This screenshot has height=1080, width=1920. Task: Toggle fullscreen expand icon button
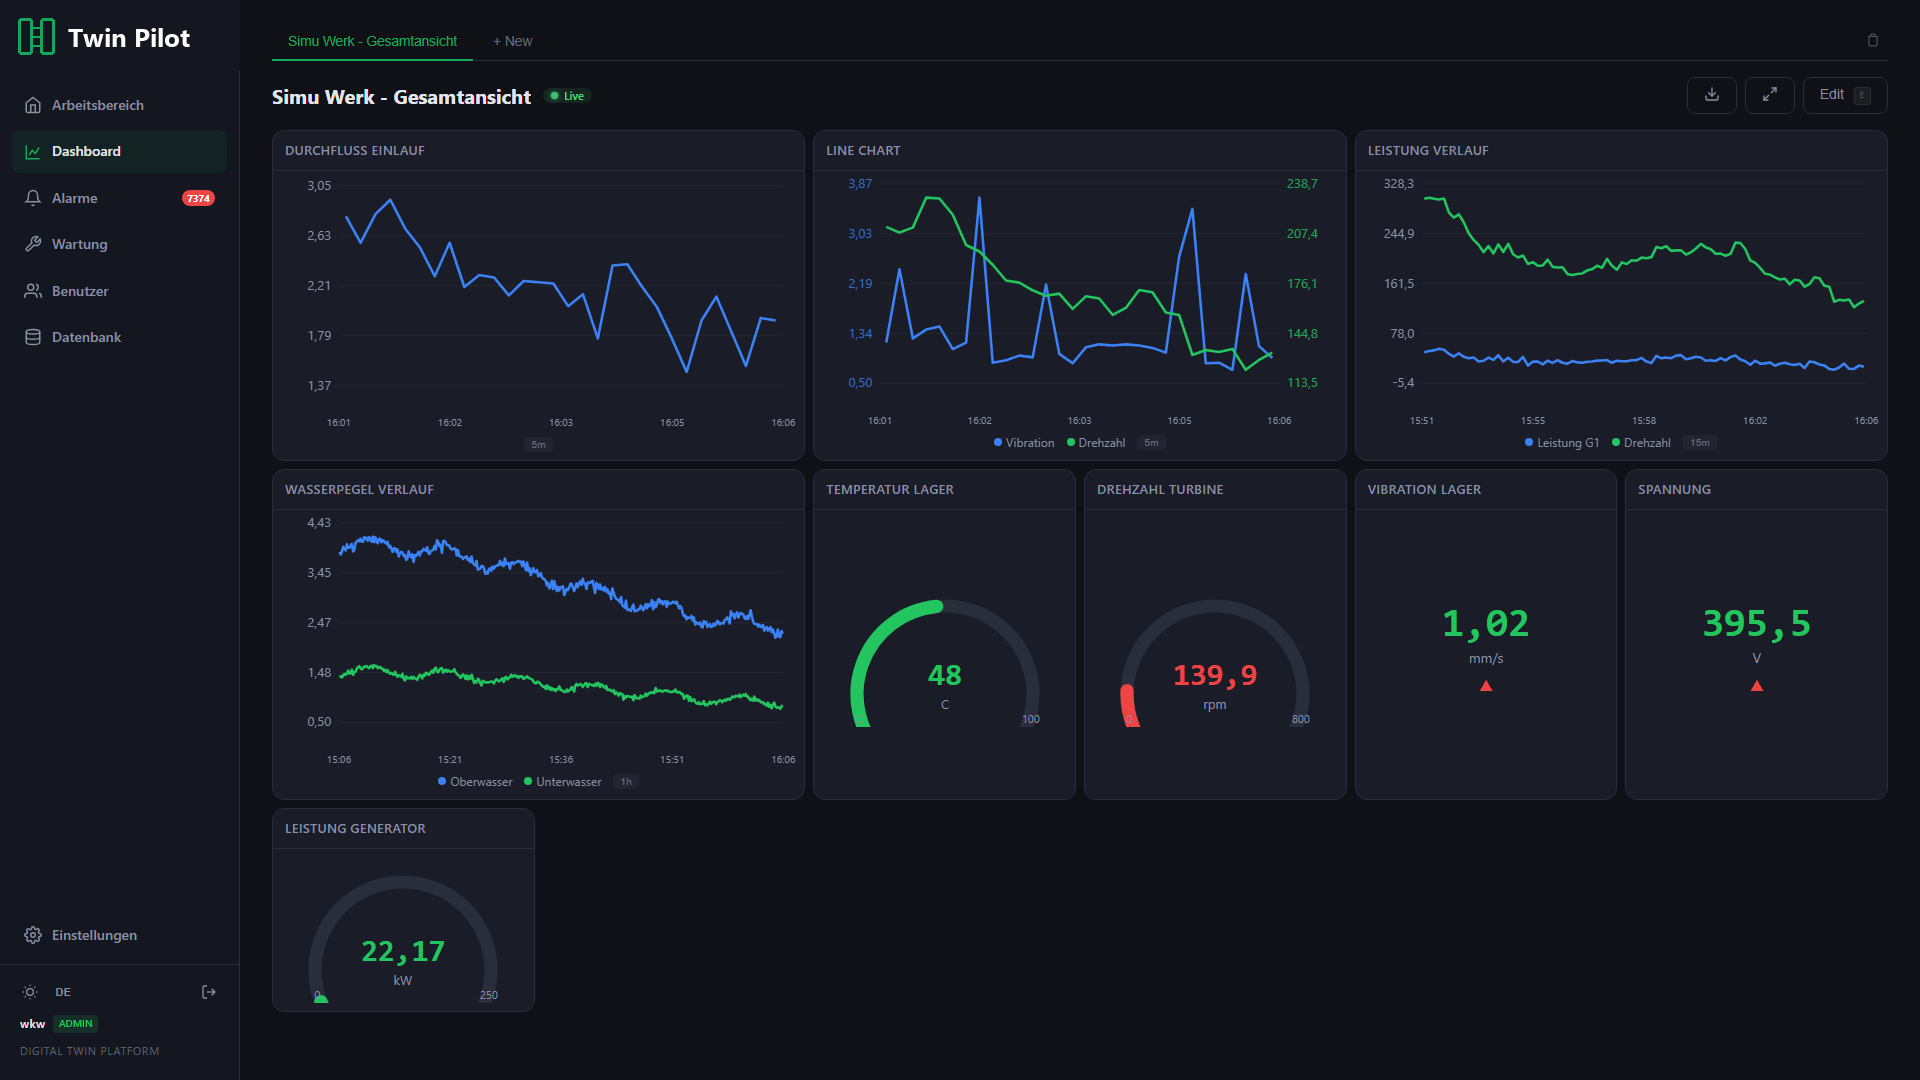point(1770,95)
